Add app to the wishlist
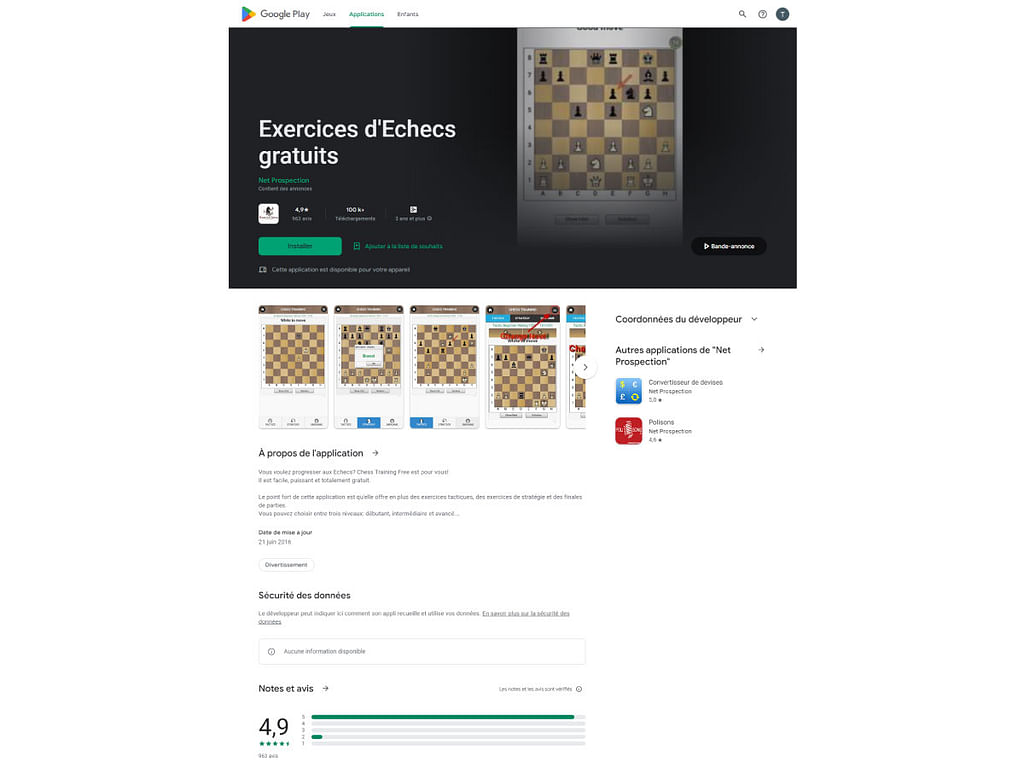Screen dimensions: 1024x768 398,246
